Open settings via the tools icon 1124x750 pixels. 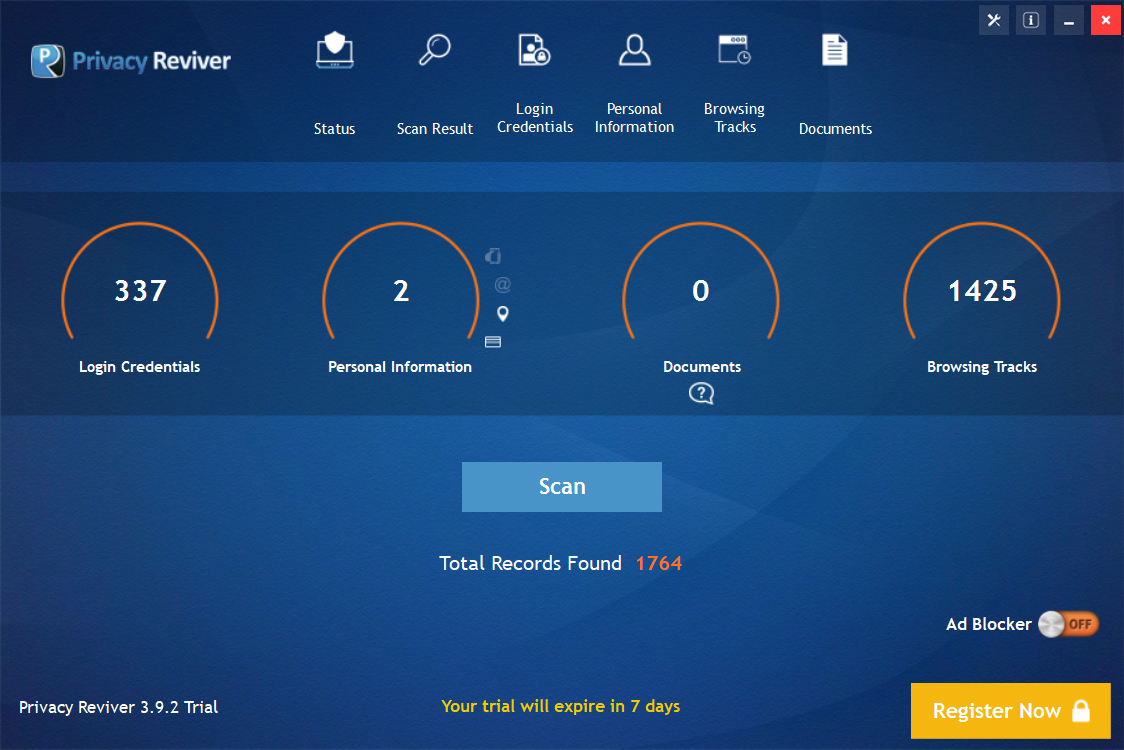tap(994, 20)
